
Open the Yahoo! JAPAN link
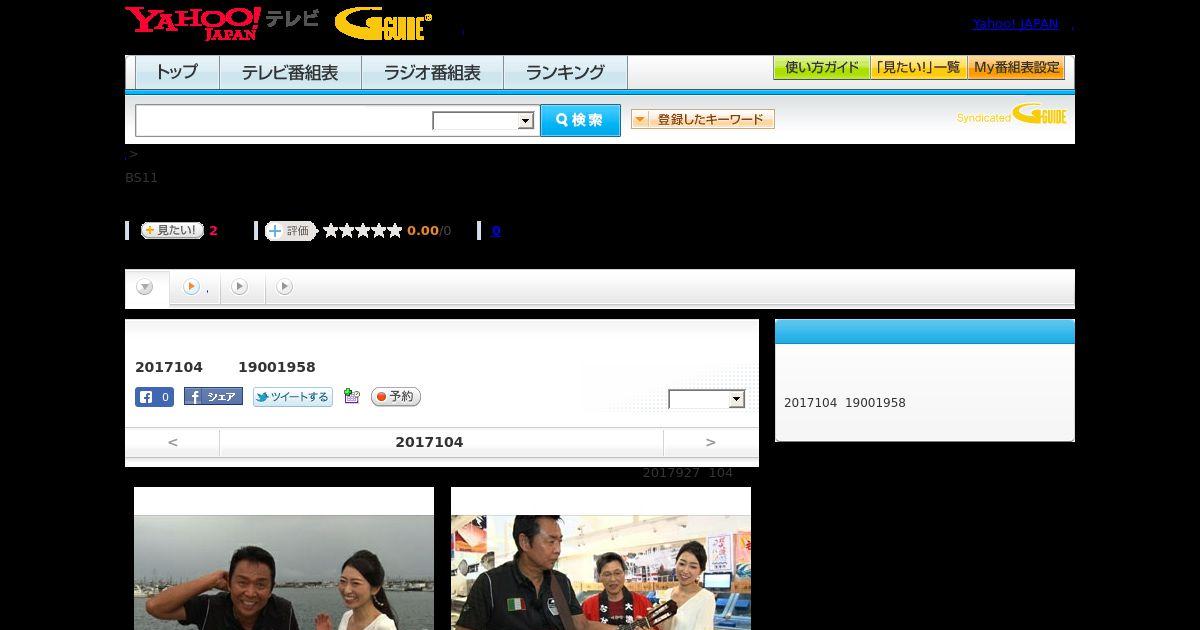1015,24
